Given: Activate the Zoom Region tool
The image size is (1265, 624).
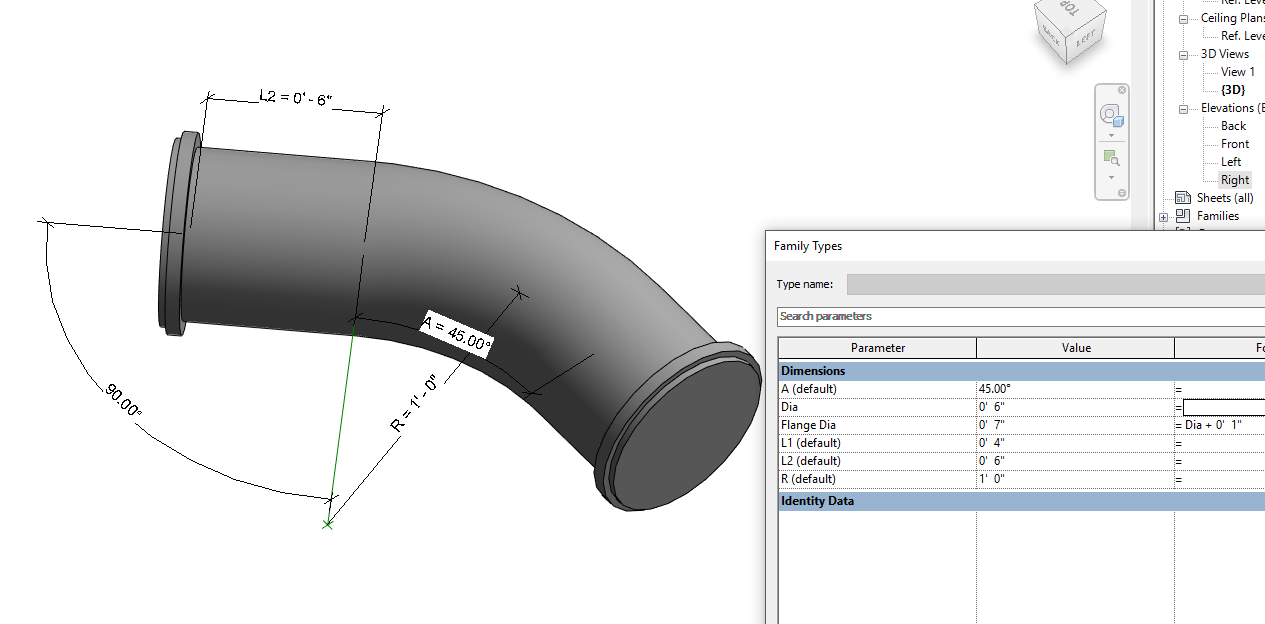Looking at the screenshot, I should pos(1111,157).
